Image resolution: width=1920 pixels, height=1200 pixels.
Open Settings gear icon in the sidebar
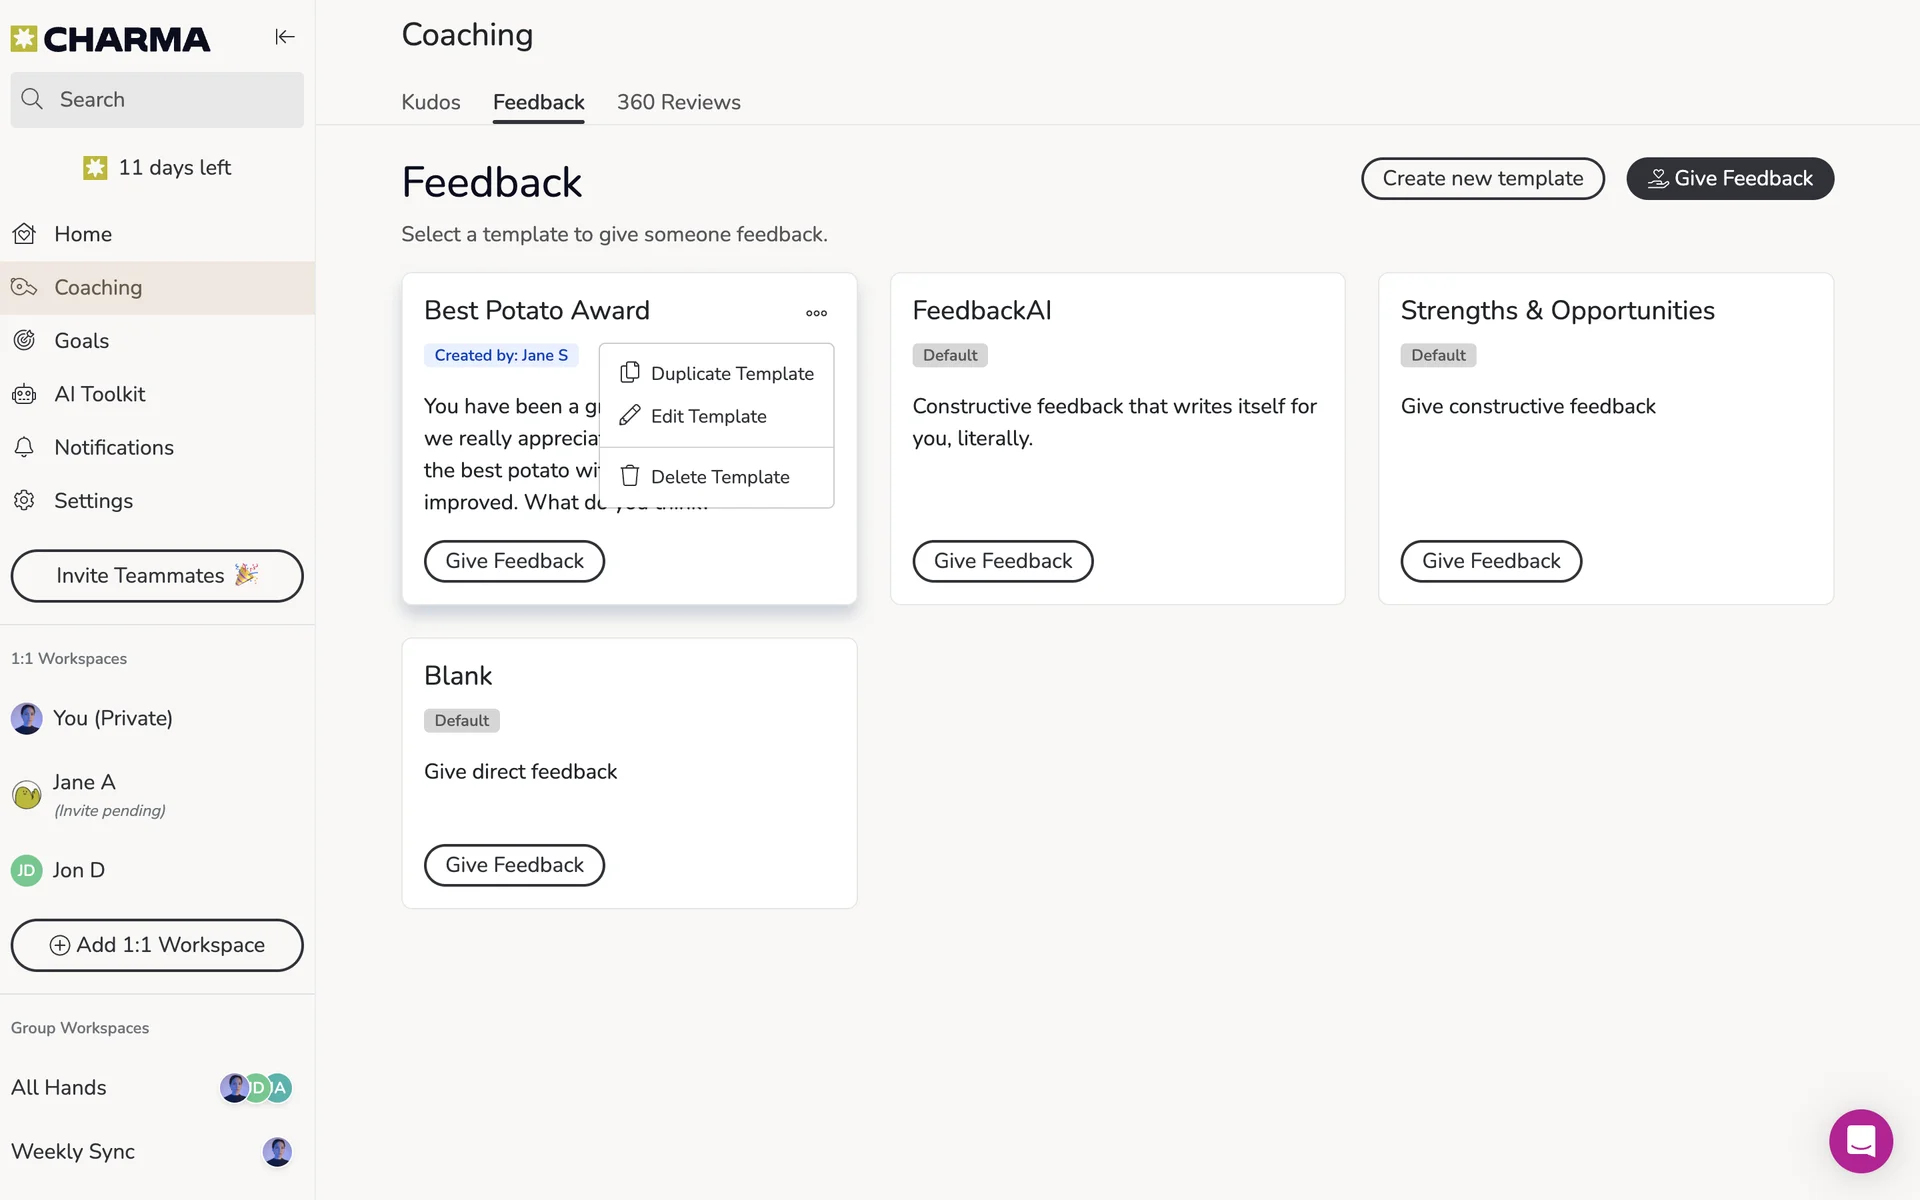click(x=25, y=500)
